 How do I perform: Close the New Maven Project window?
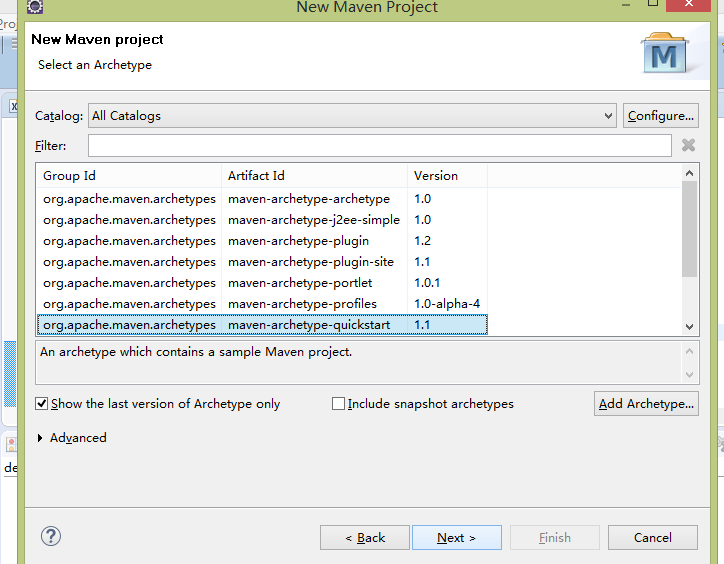tap(688, 5)
